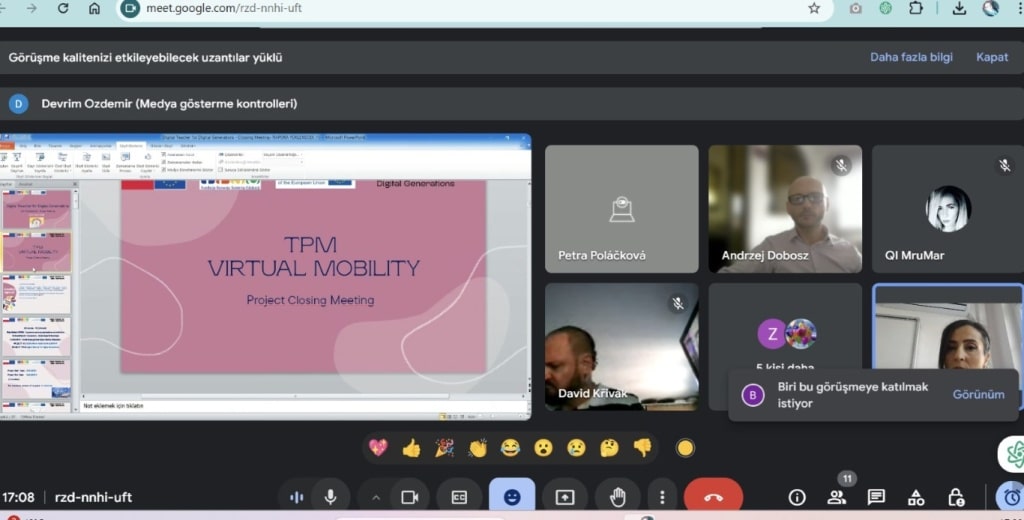Expand video settings with the up chevron
The height and width of the screenshot is (520, 1024).
point(376,496)
